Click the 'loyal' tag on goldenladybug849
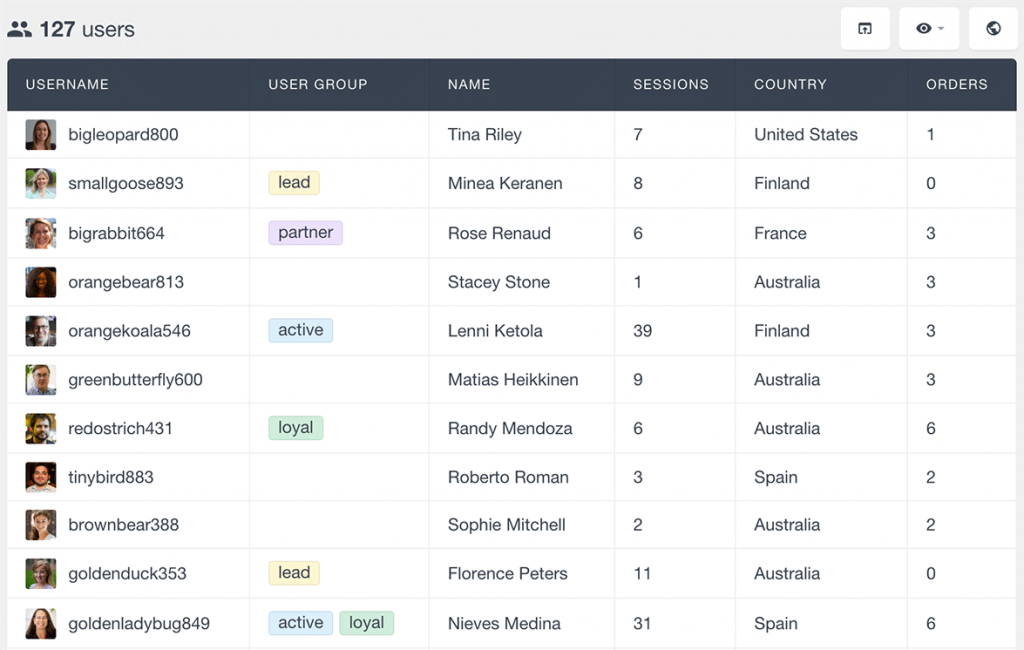The height and width of the screenshot is (650, 1024). [x=367, y=622]
